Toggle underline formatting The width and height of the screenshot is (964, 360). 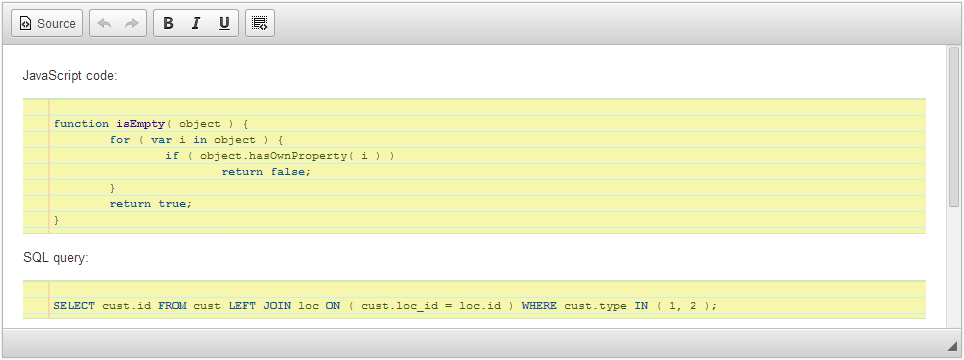(x=224, y=23)
